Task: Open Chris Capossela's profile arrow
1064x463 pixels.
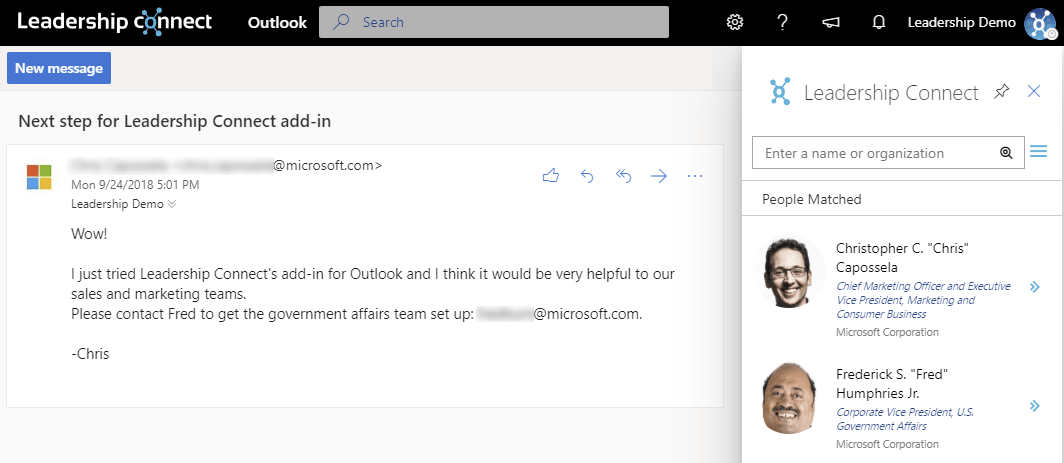Action: tap(1035, 286)
